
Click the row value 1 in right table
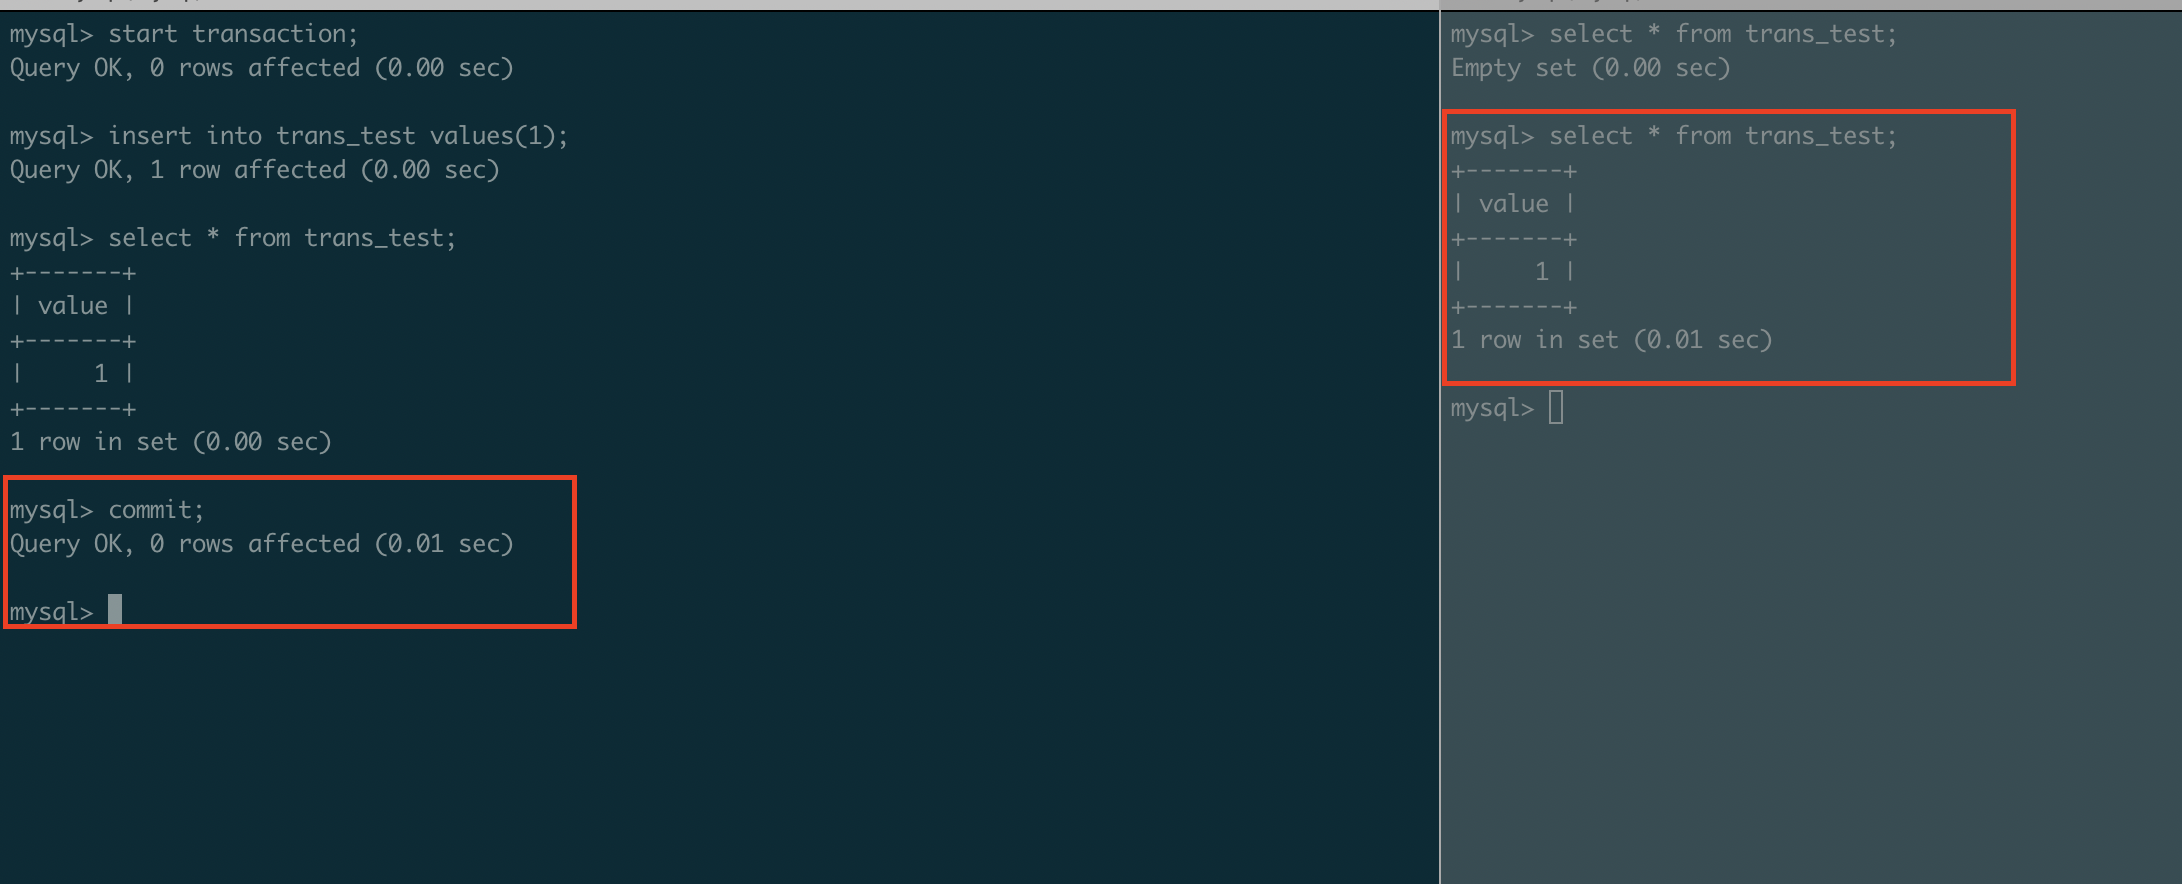(1541, 272)
